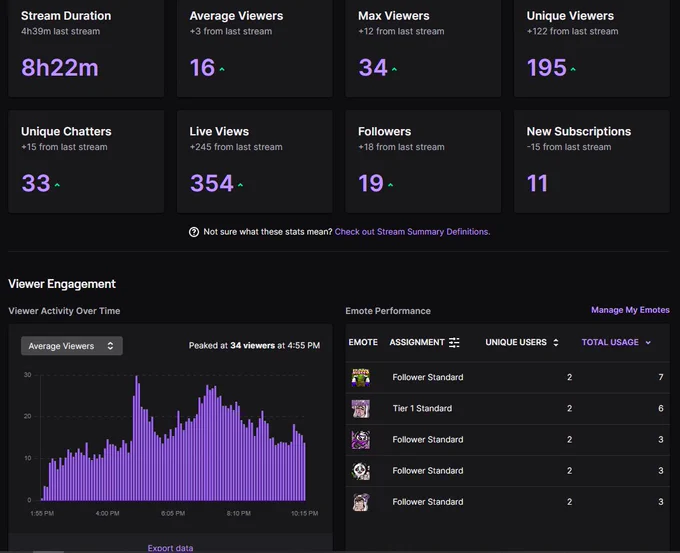
Task: Click the Emote Performance label
Action: coord(388,311)
